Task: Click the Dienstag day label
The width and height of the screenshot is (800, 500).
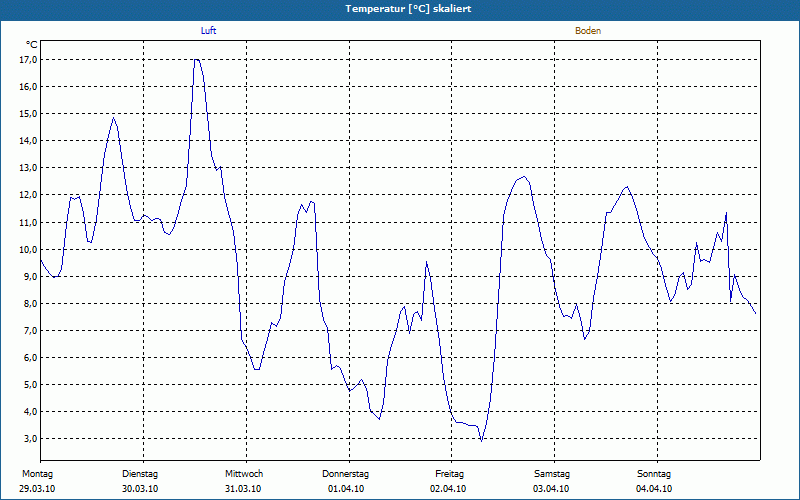Action: (x=140, y=474)
